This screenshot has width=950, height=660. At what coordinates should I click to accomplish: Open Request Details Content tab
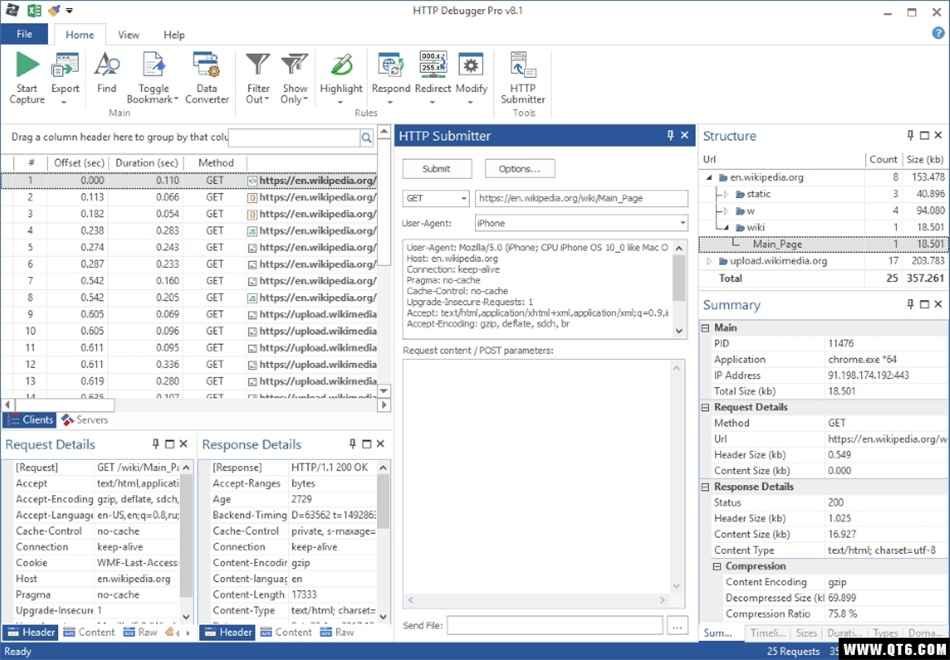89,632
